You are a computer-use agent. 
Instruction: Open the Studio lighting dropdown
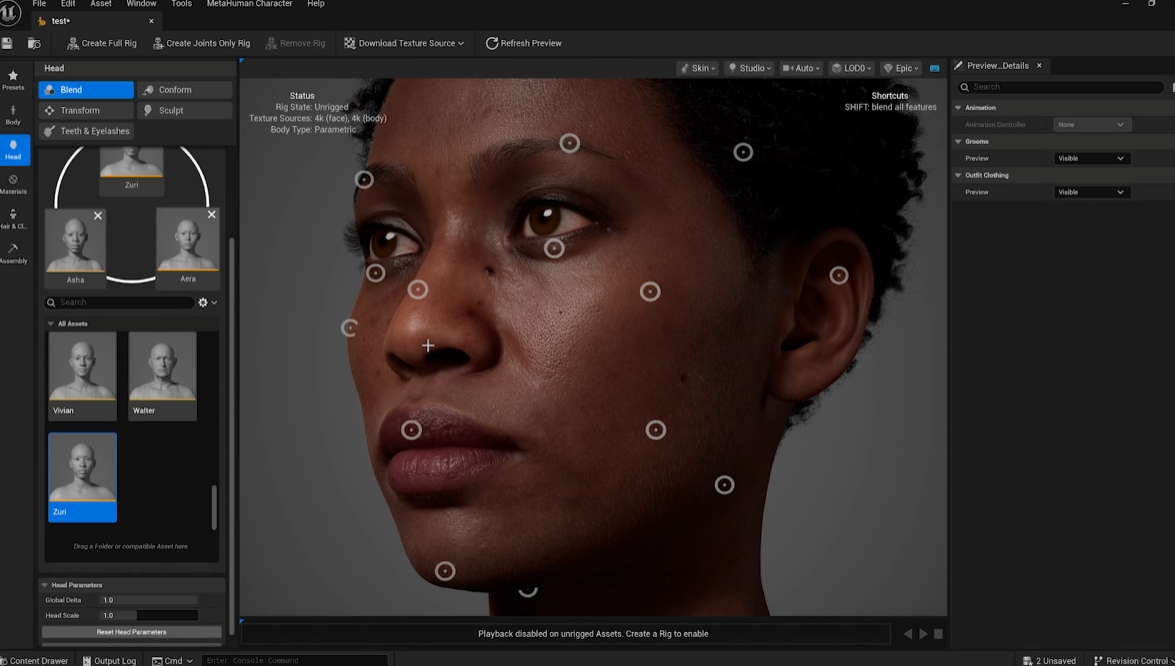pyautogui.click(x=749, y=68)
